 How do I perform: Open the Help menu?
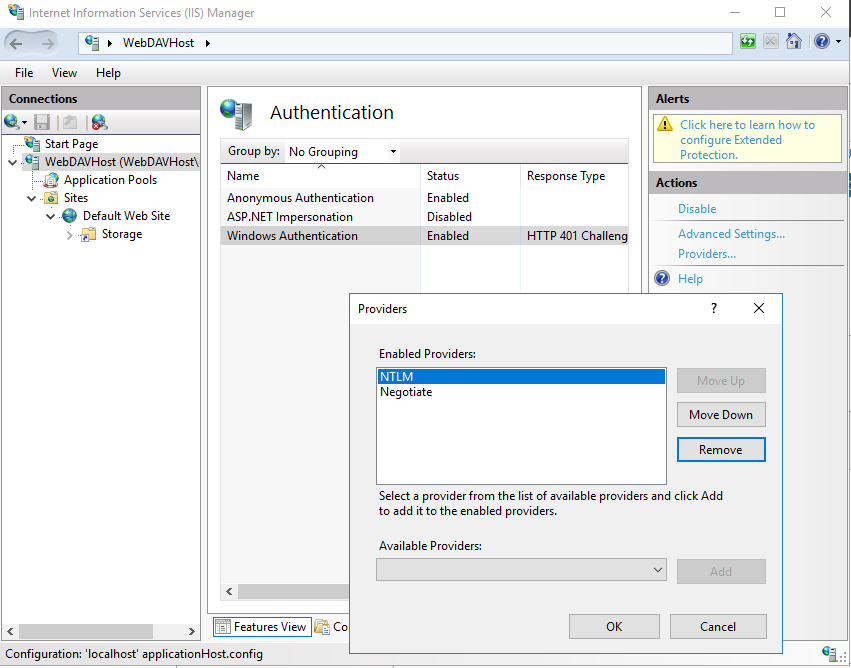click(108, 73)
